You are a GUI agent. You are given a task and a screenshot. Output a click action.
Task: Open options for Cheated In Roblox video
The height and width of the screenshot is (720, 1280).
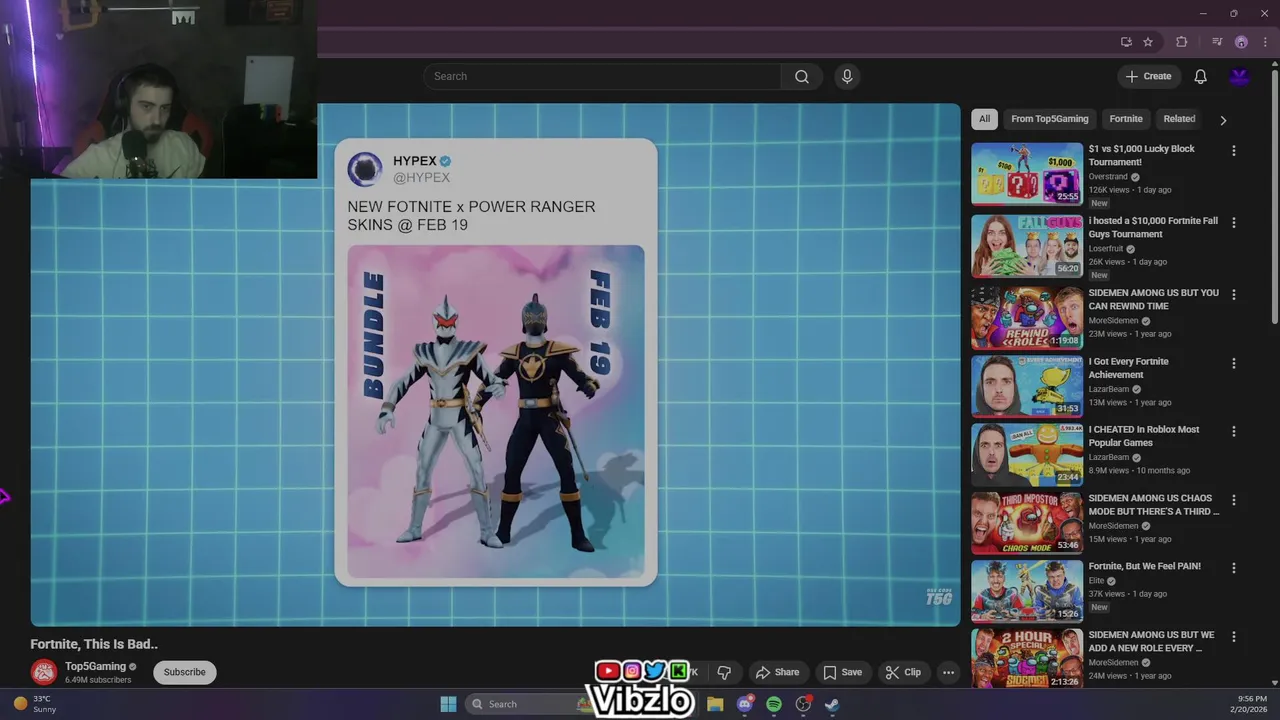tap(1233, 431)
